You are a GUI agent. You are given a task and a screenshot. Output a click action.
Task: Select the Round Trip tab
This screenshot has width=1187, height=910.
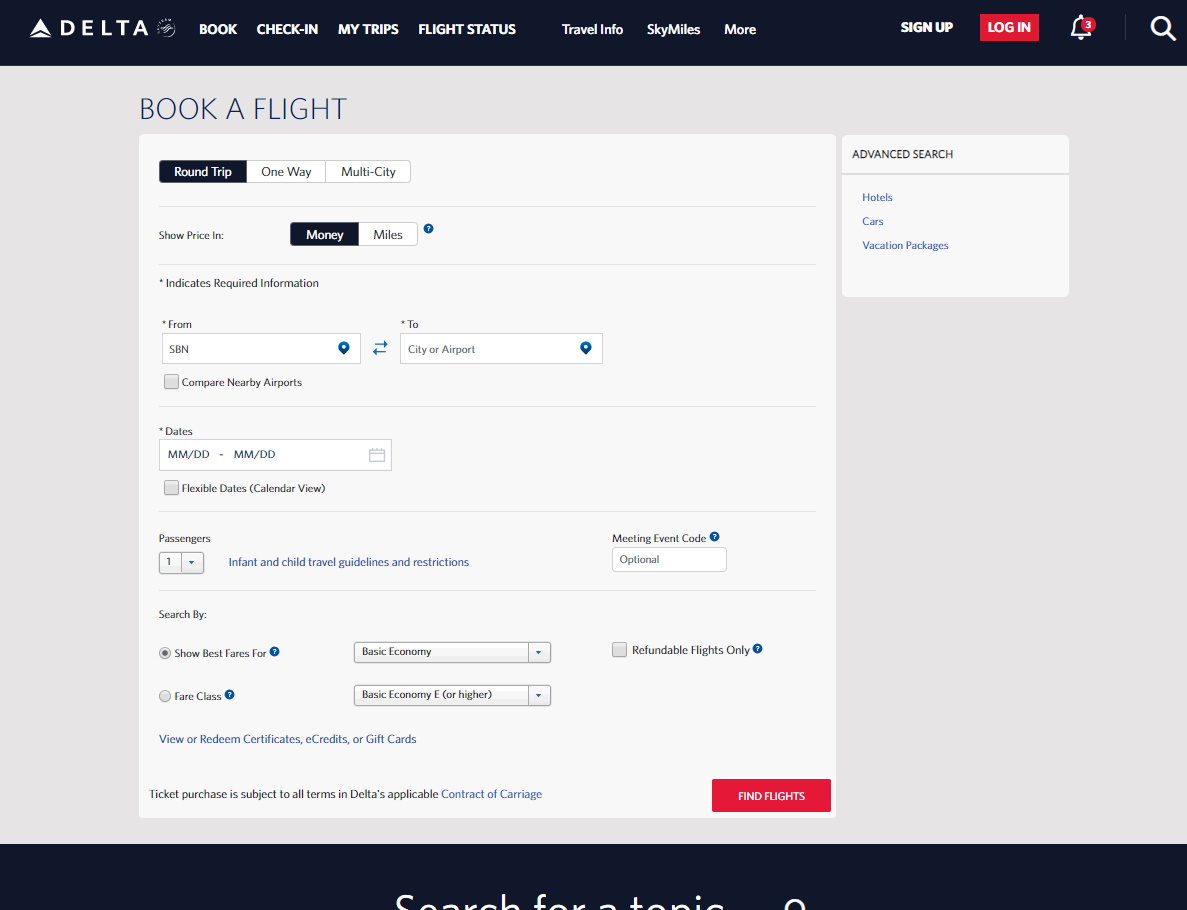coord(203,172)
